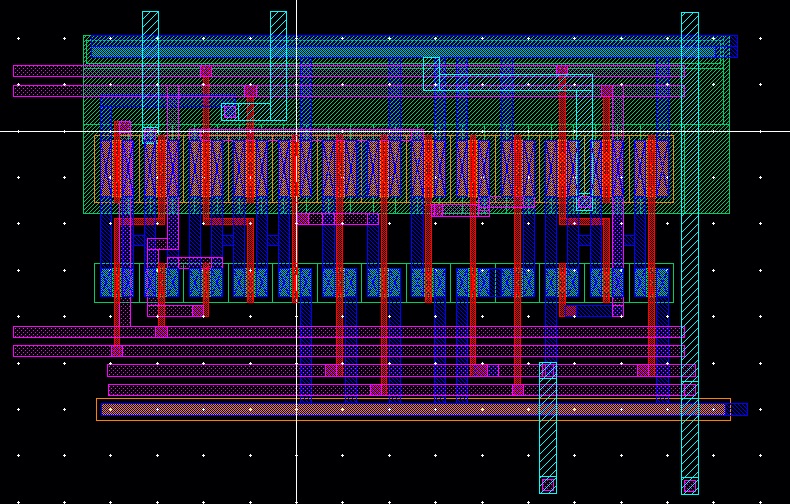The image size is (790, 504).
Task: Select the shorter cyan vertical strip below the rails
Action: 548,427
